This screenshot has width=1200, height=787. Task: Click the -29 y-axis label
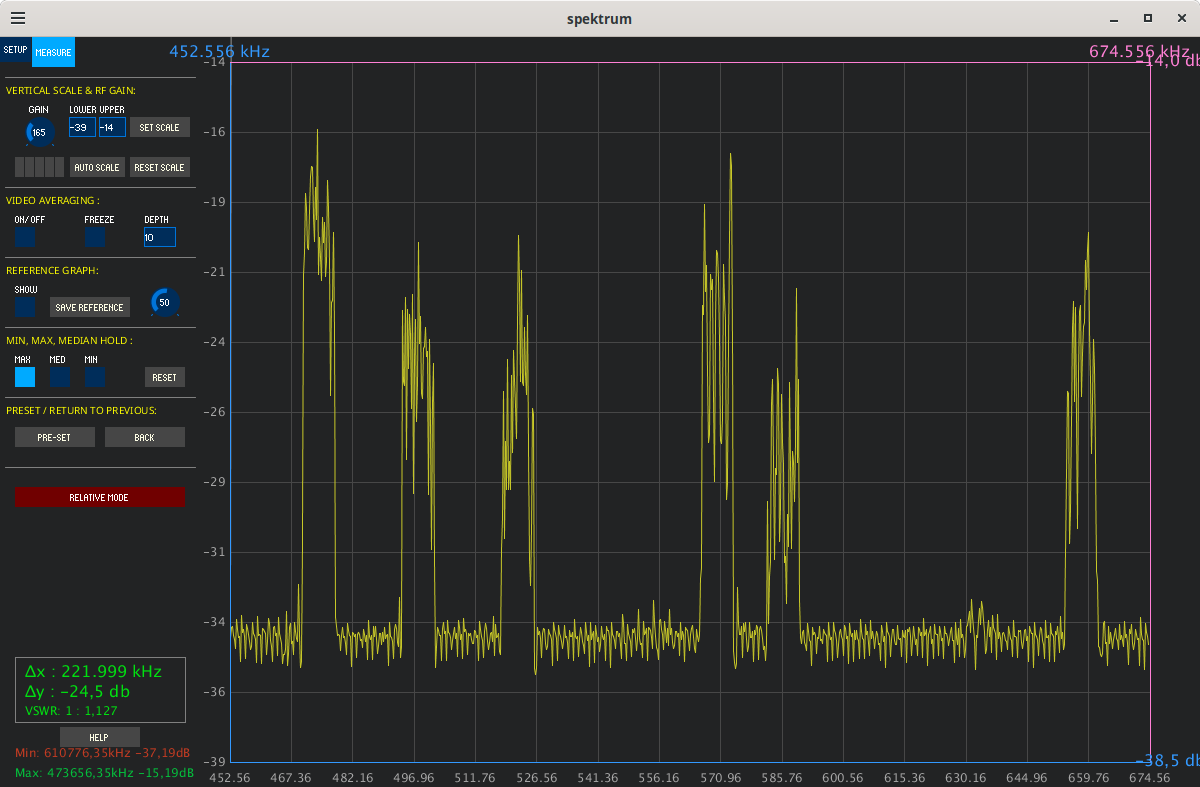pyautogui.click(x=215, y=482)
